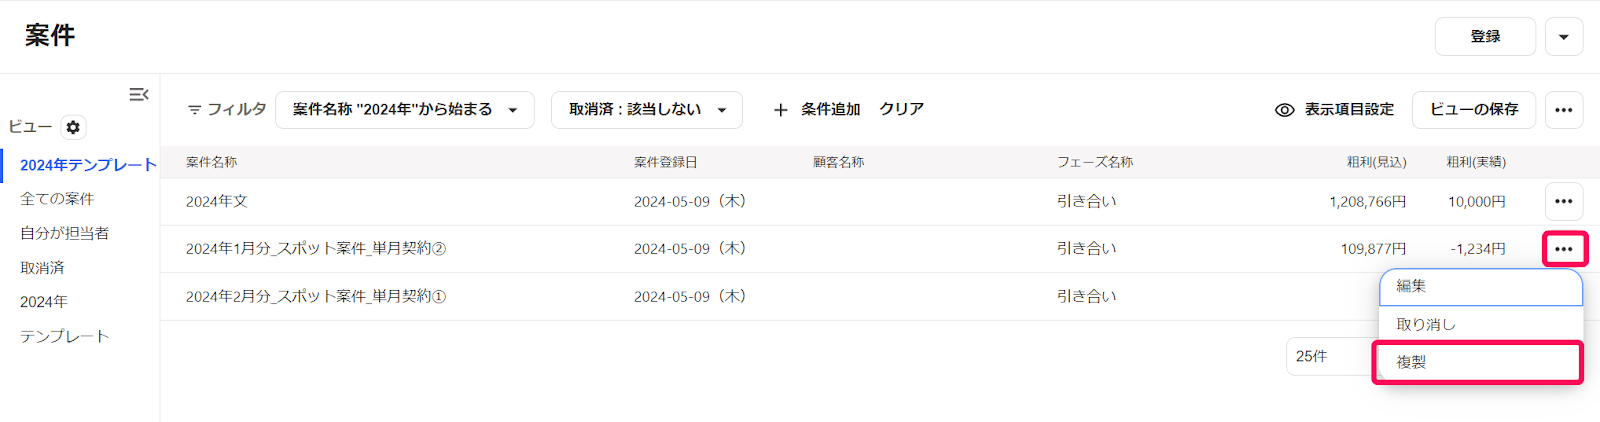Select 複製 from the context menu

[x=1478, y=362]
